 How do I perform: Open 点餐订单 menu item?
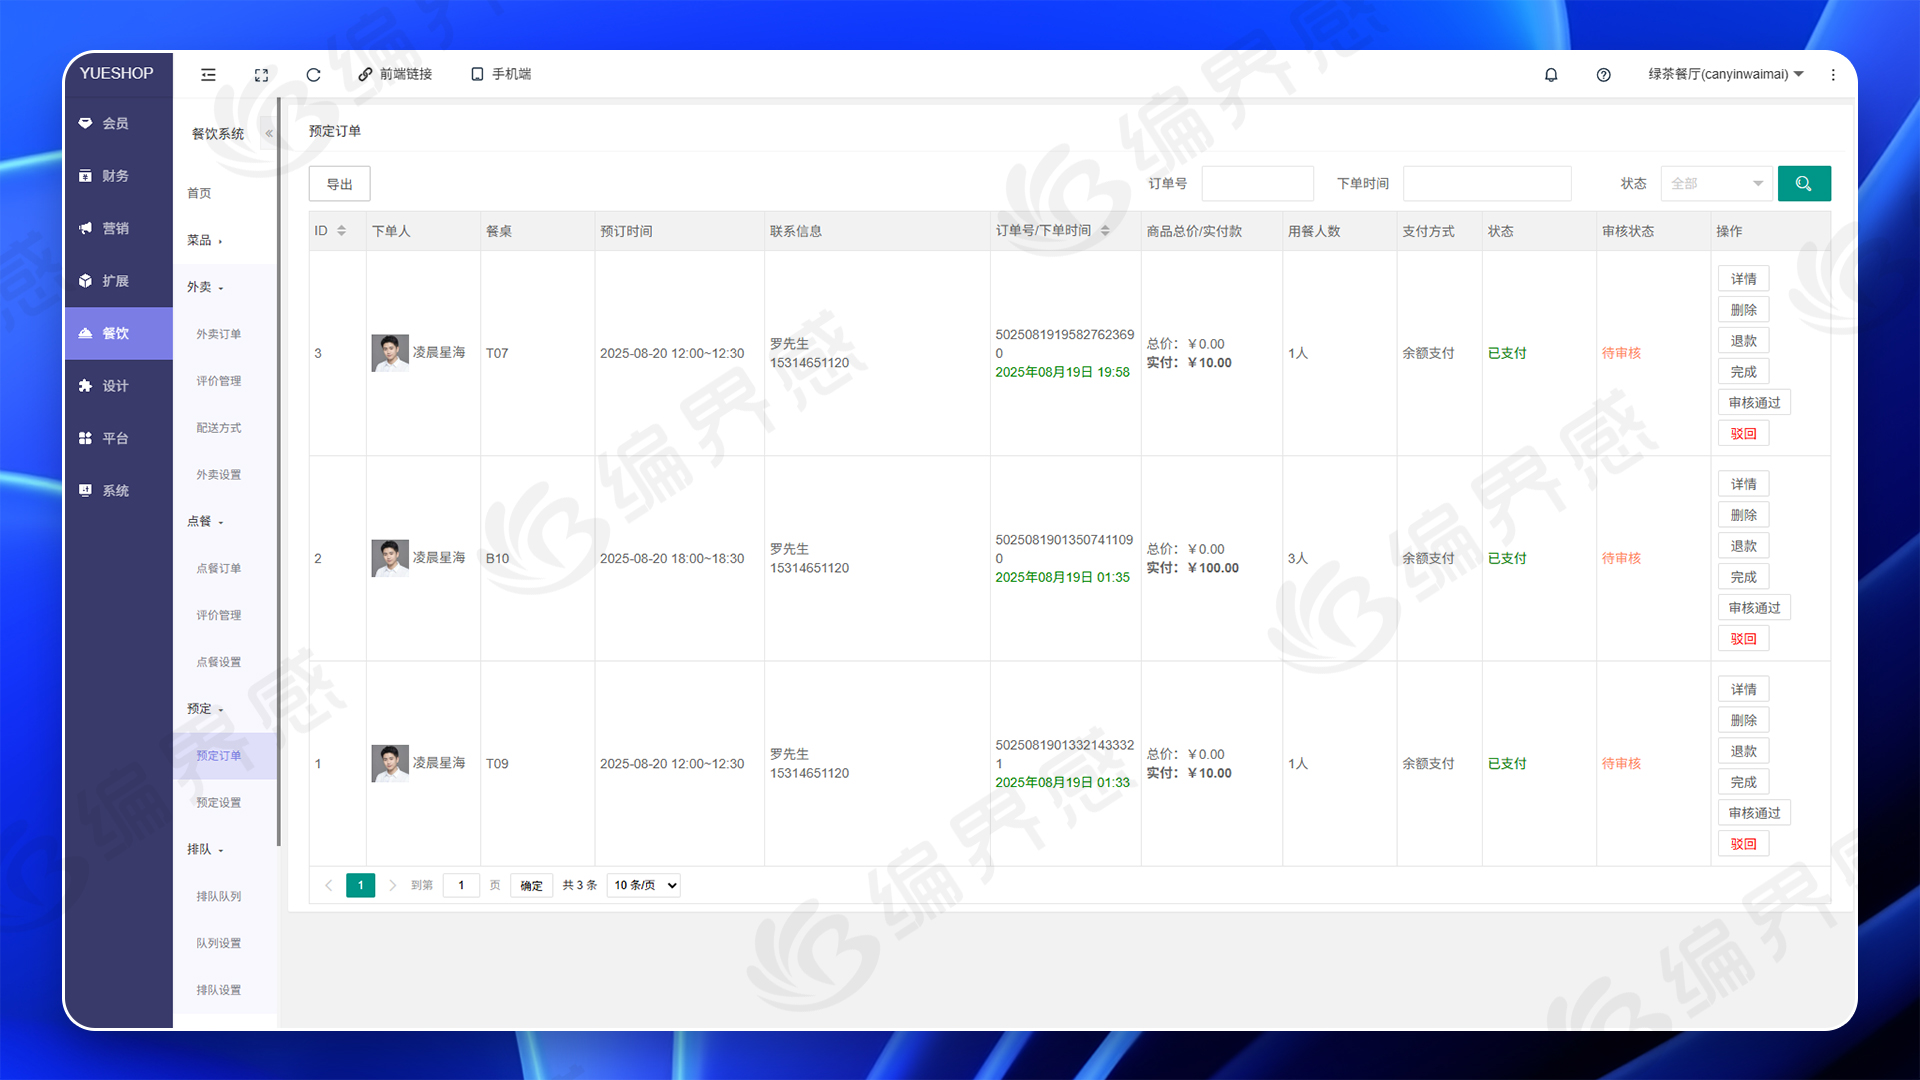coord(218,568)
